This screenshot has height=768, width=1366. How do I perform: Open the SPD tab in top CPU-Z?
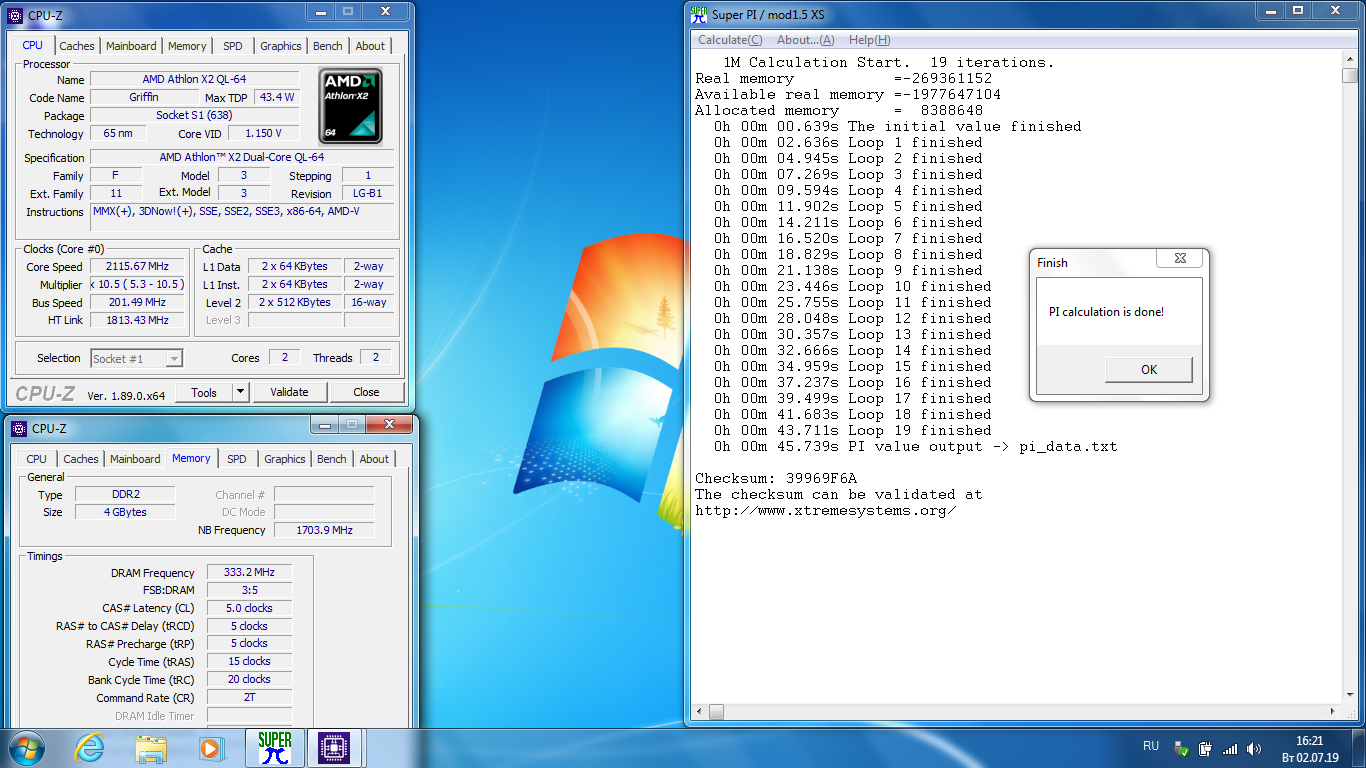pos(232,46)
